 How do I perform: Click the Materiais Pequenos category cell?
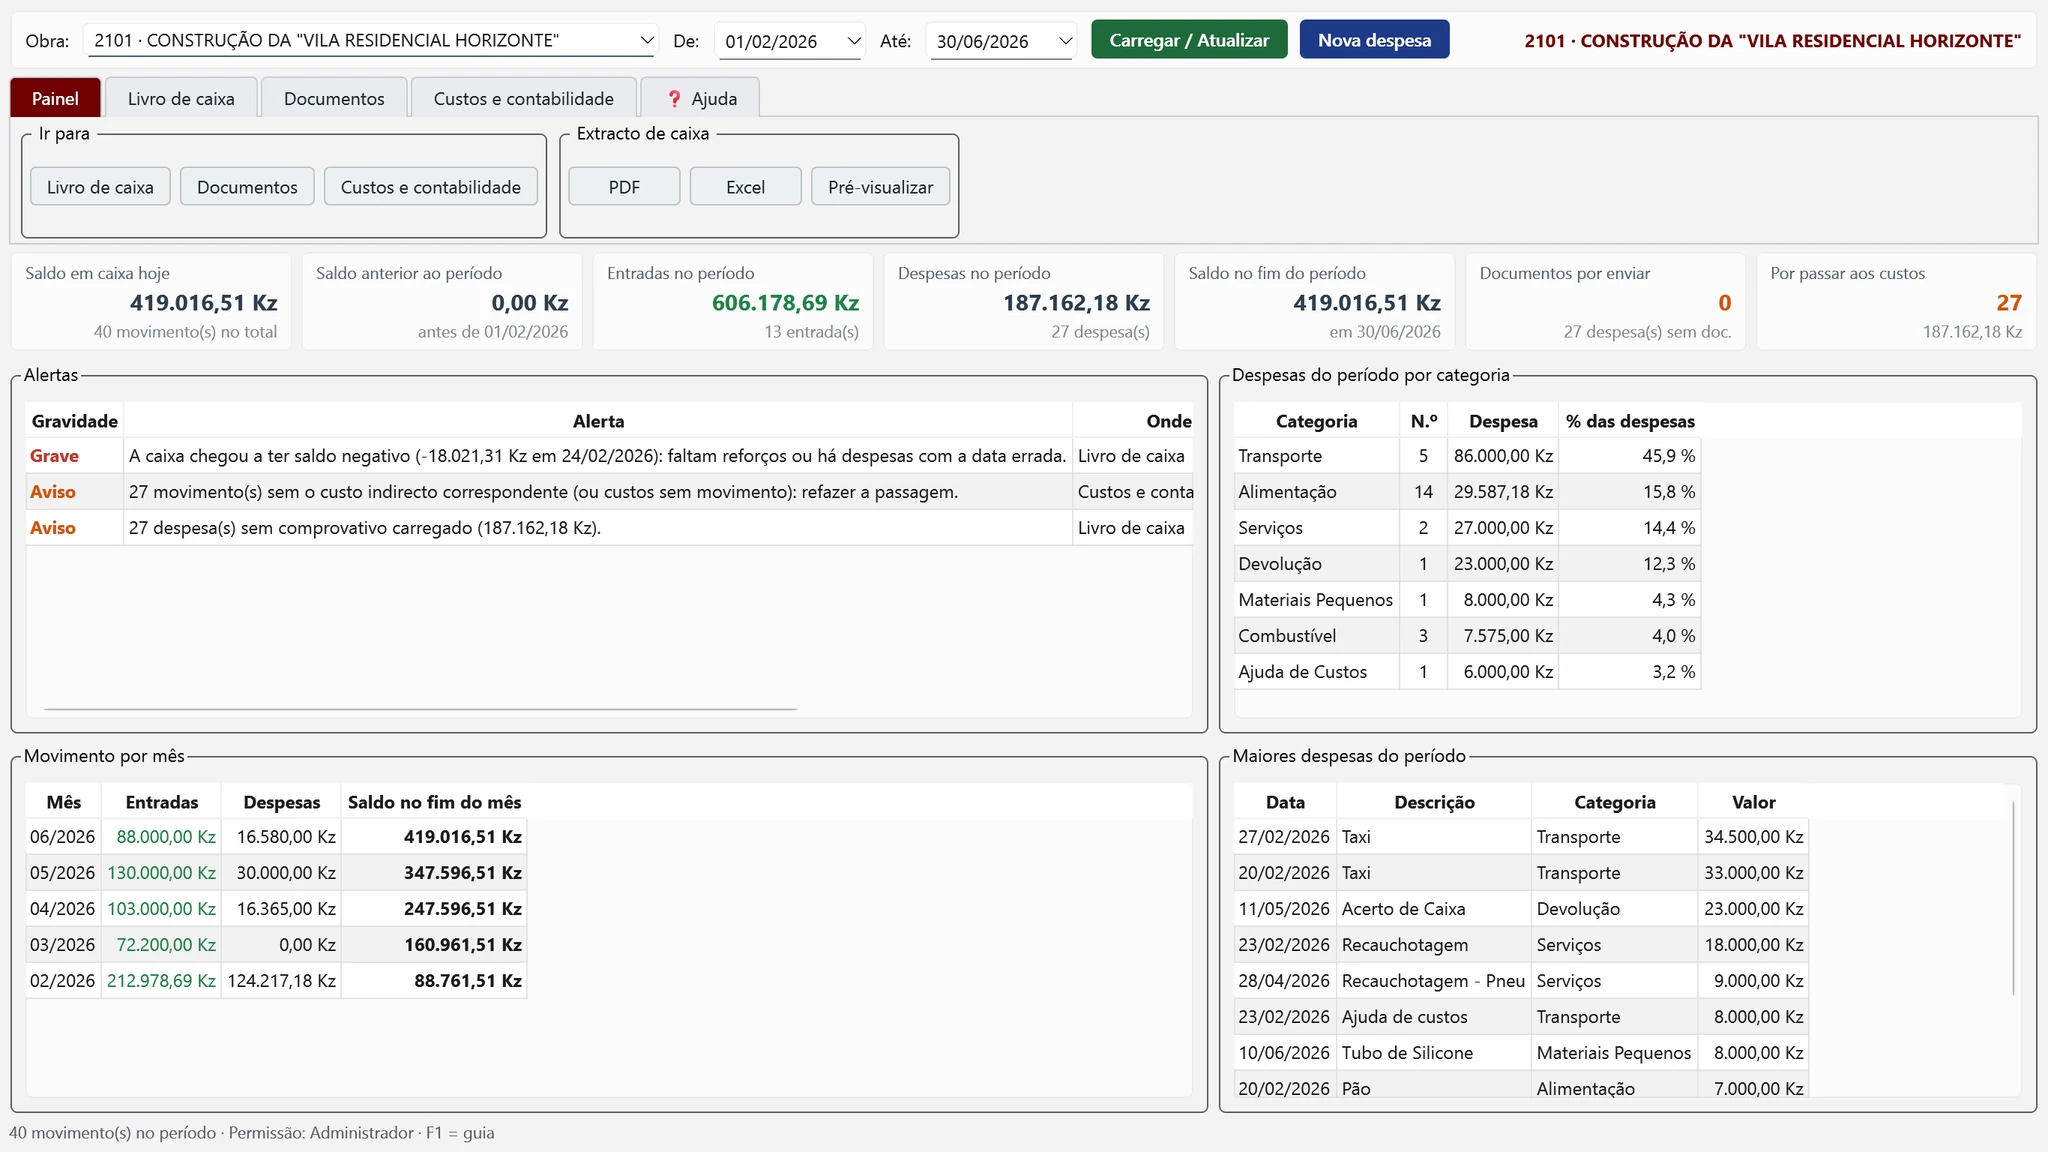tap(1316, 600)
